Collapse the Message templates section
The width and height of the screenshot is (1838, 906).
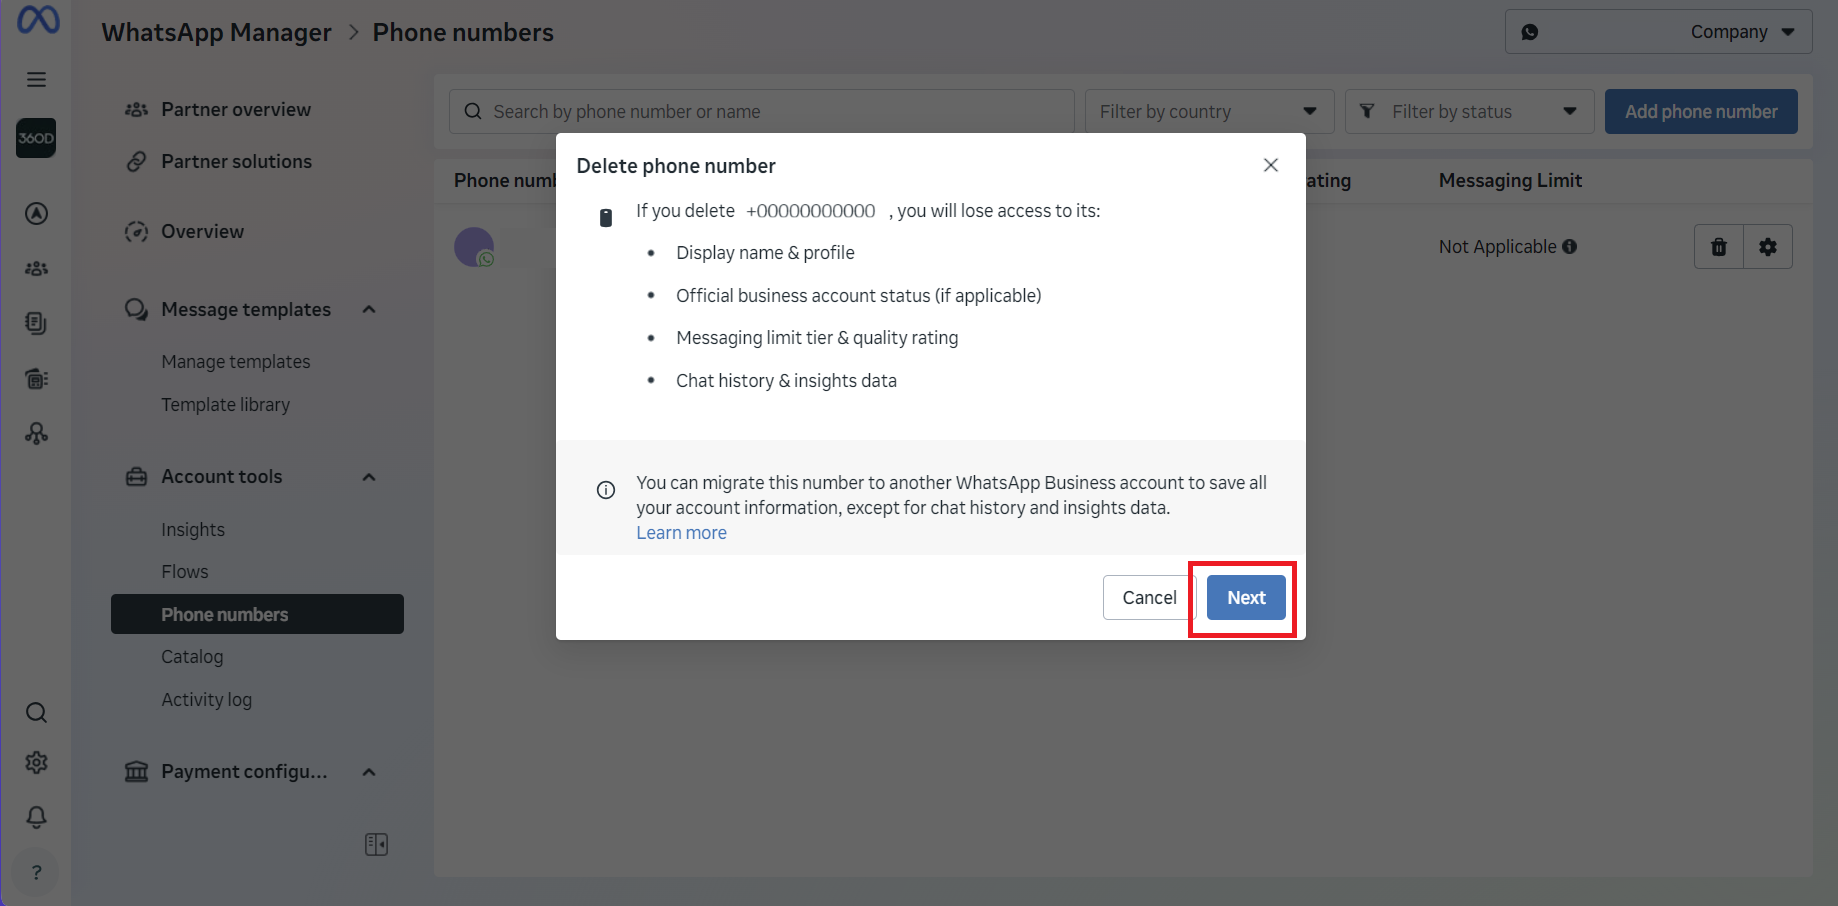369,310
